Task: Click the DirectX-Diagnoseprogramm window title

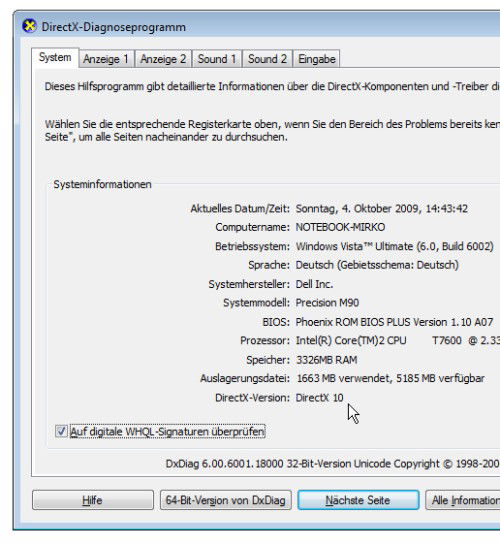Action: click(x=114, y=27)
